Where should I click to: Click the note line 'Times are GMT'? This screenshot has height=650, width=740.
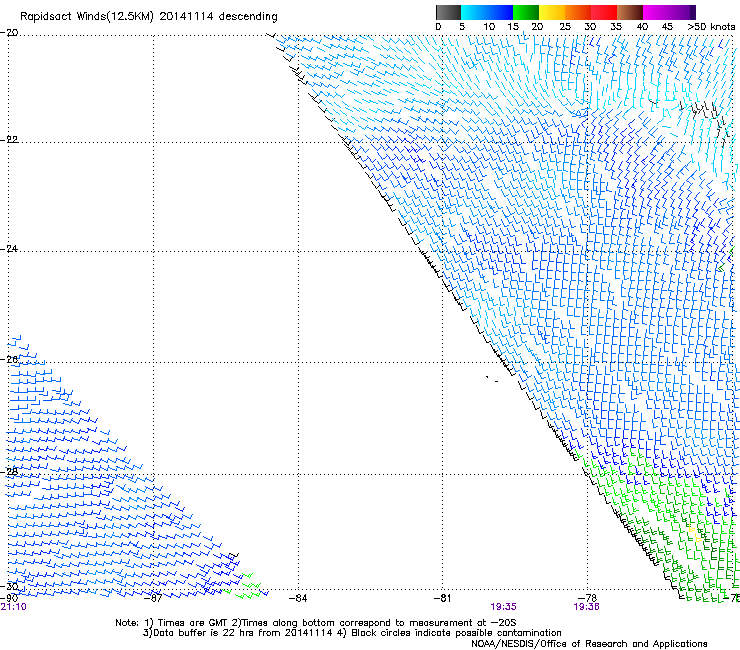193,623
